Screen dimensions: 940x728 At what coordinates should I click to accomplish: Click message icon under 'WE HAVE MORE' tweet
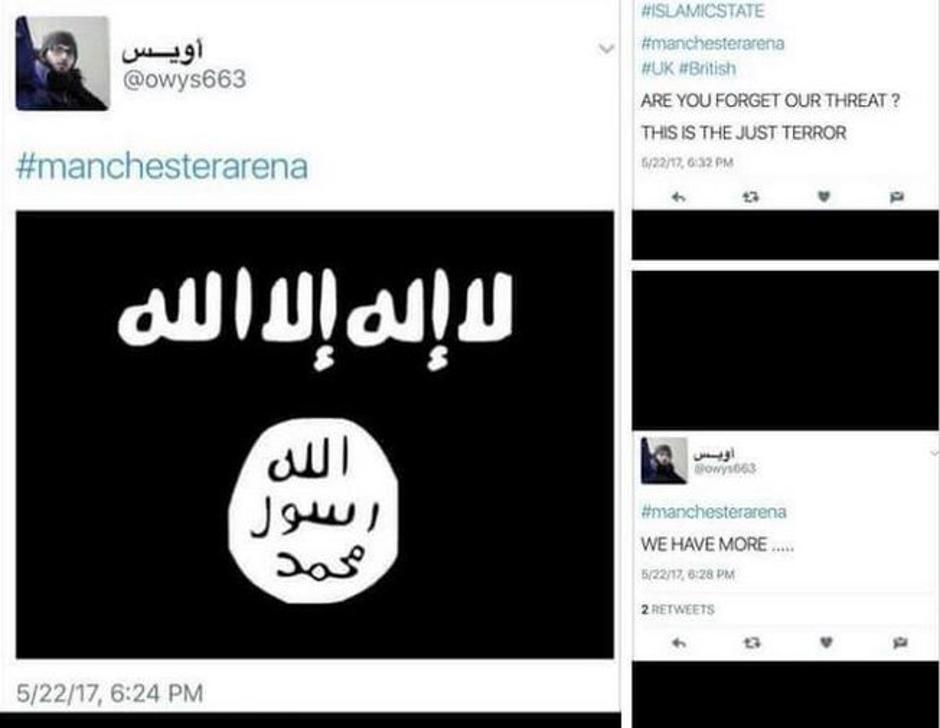899,643
